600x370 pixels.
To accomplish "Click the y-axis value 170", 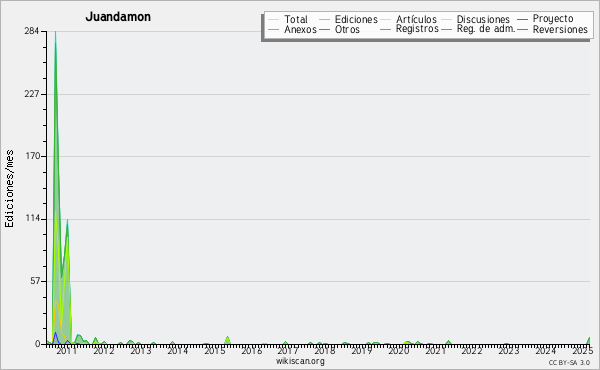I will (x=33, y=156).
